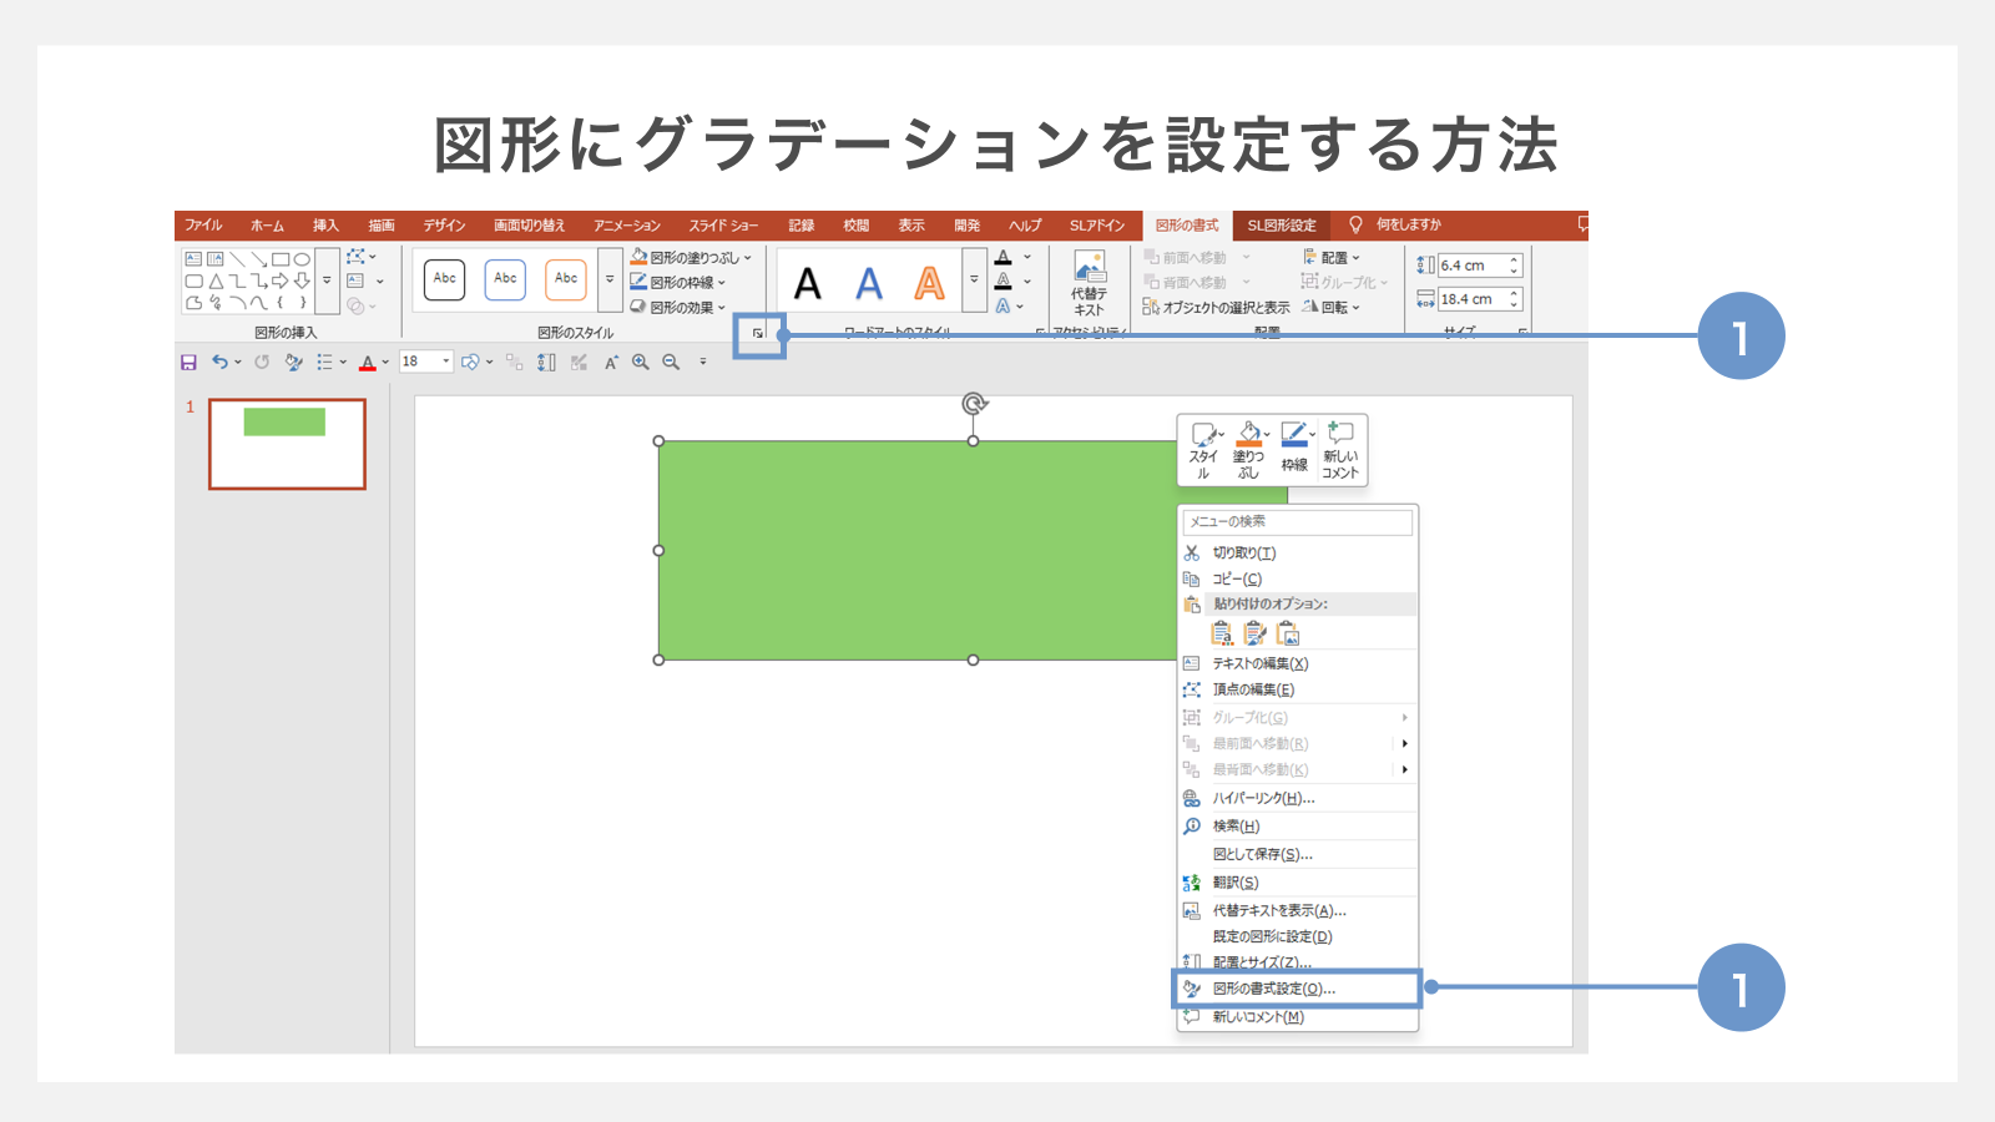Click the save icon in quick access toolbar
This screenshot has height=1122, width=1995.
(x=189, y=362)
